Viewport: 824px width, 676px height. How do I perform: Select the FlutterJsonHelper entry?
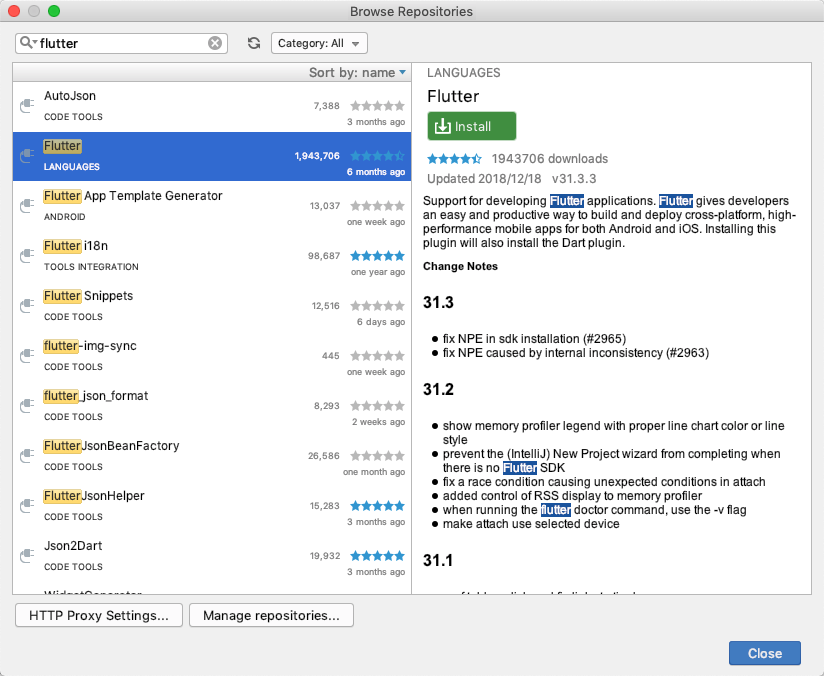point(212,506)
